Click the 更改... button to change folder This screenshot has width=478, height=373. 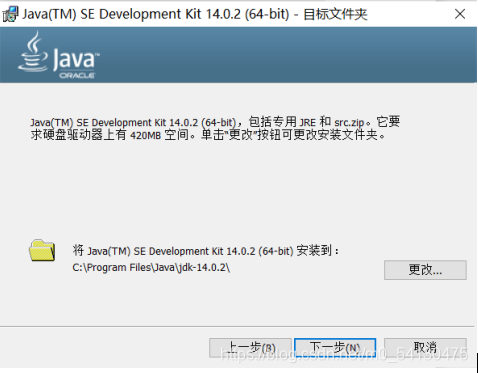425,270
